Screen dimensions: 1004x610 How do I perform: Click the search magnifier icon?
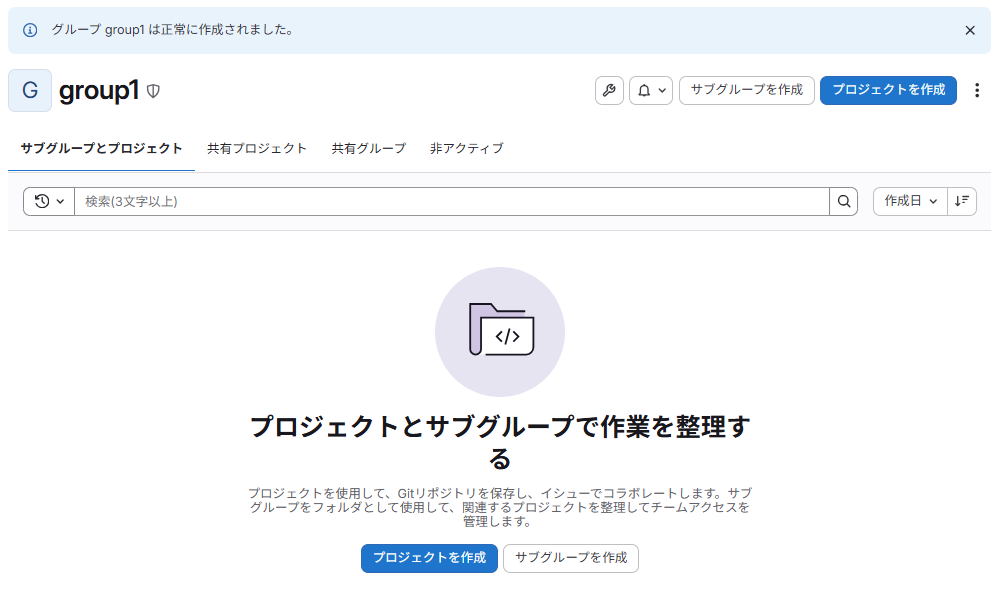coord(843,201)
